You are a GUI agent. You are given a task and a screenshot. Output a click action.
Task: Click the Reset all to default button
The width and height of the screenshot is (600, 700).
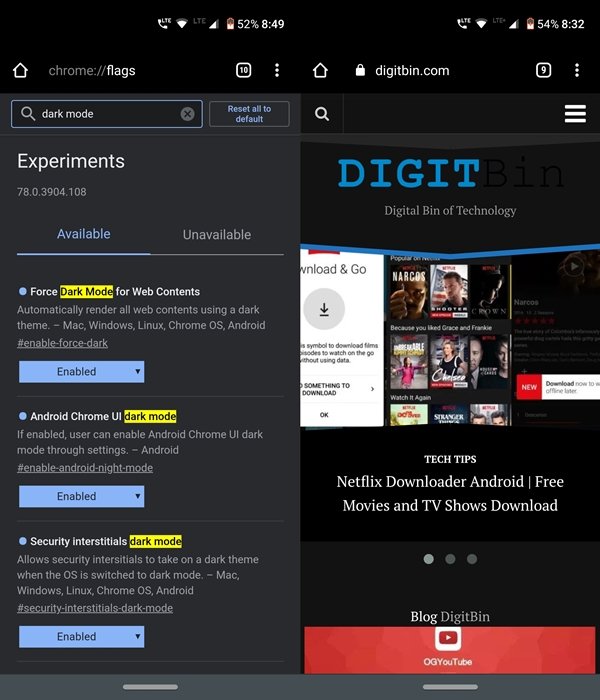249,114
